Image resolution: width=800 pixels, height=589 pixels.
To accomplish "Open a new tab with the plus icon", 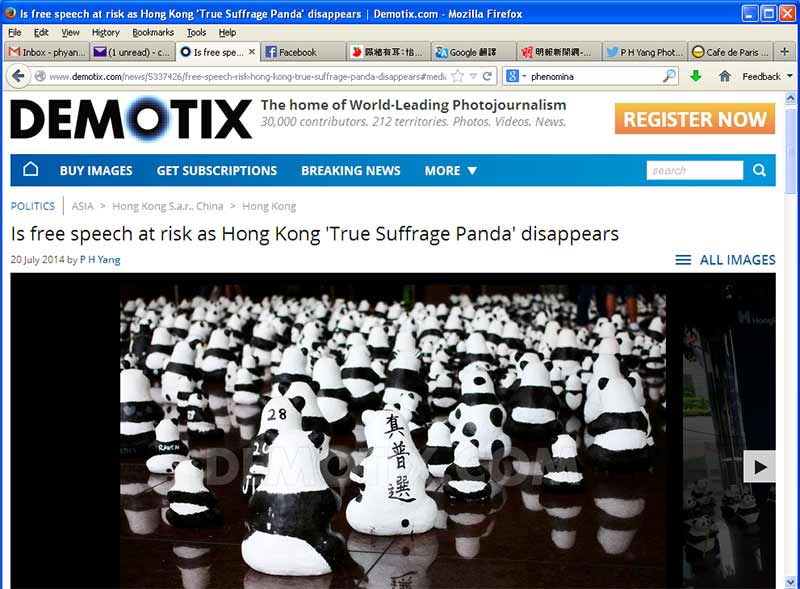I will (x=785, y=52).
